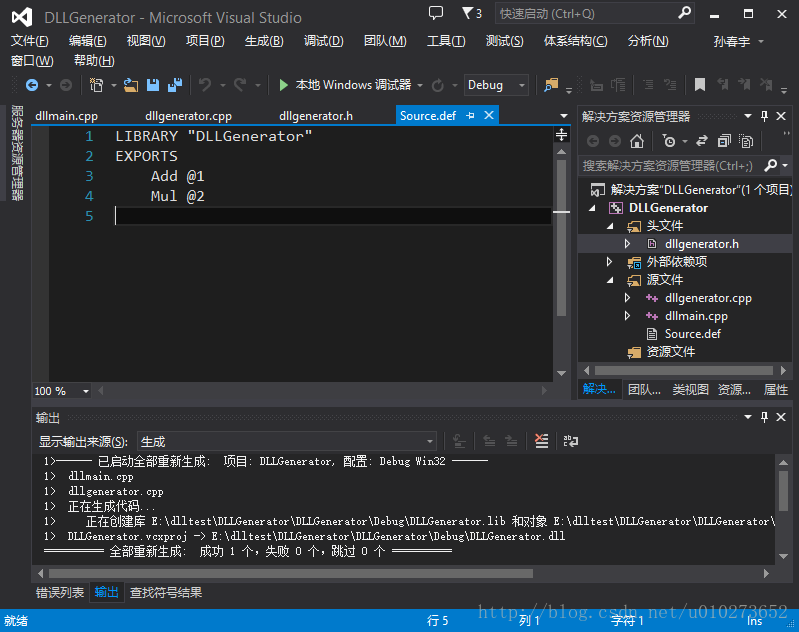Viewport: 799px width, 632px height.
Task: Toggle word wrap in Output panel
Action: point(571,441)
